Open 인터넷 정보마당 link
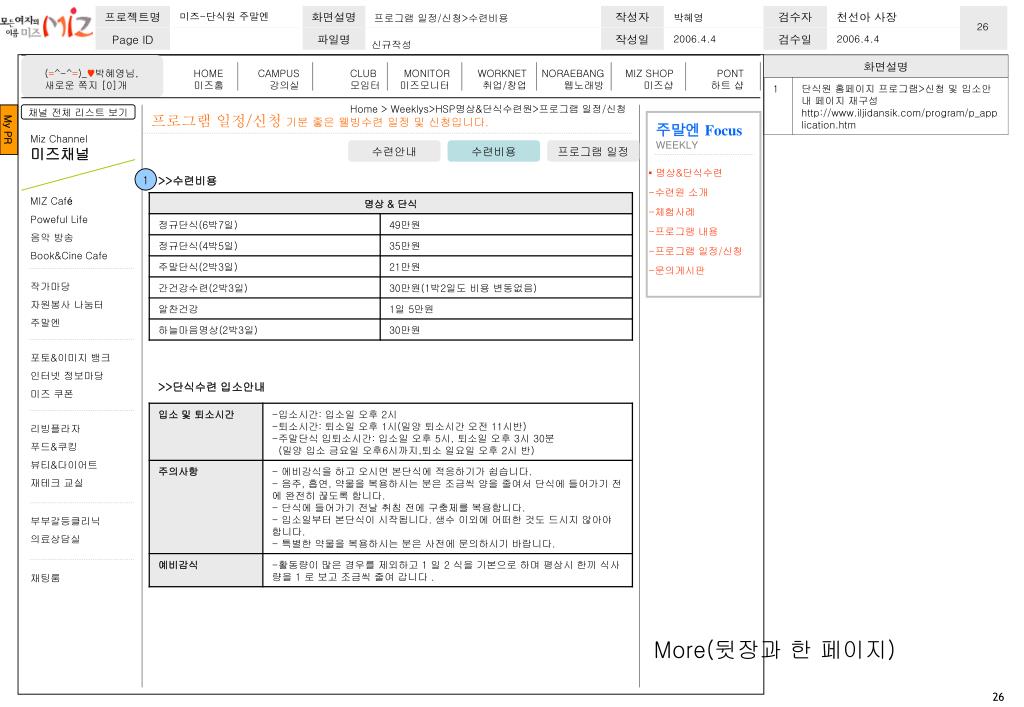The image size is (1024, 707). (66, 375)
